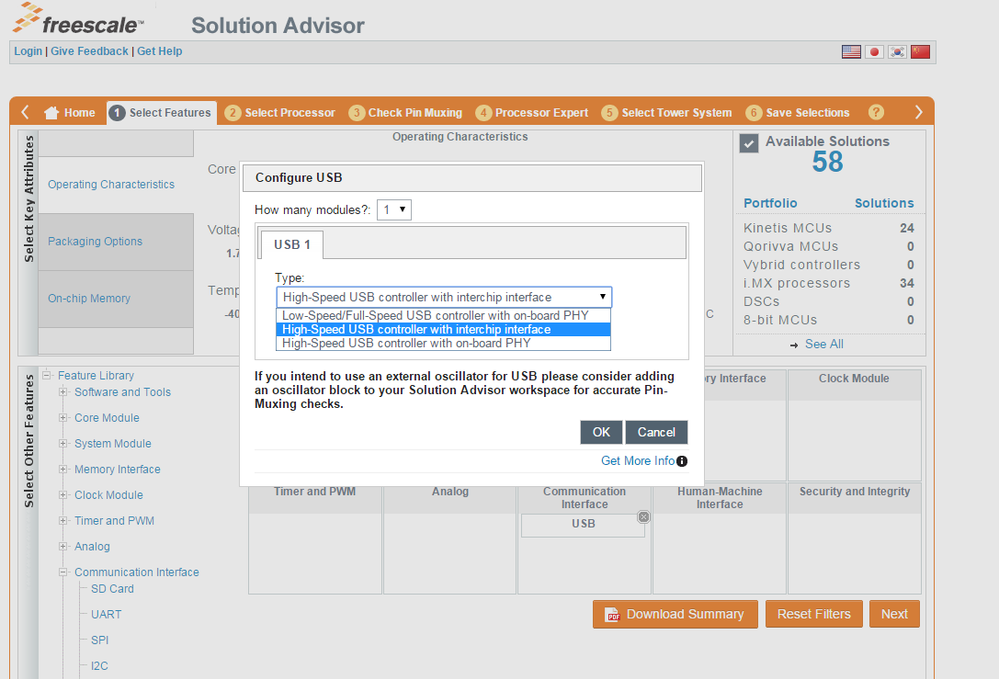
Task: Open the help question mark icon
Action: pyautogui.click(x=876, y=112)
